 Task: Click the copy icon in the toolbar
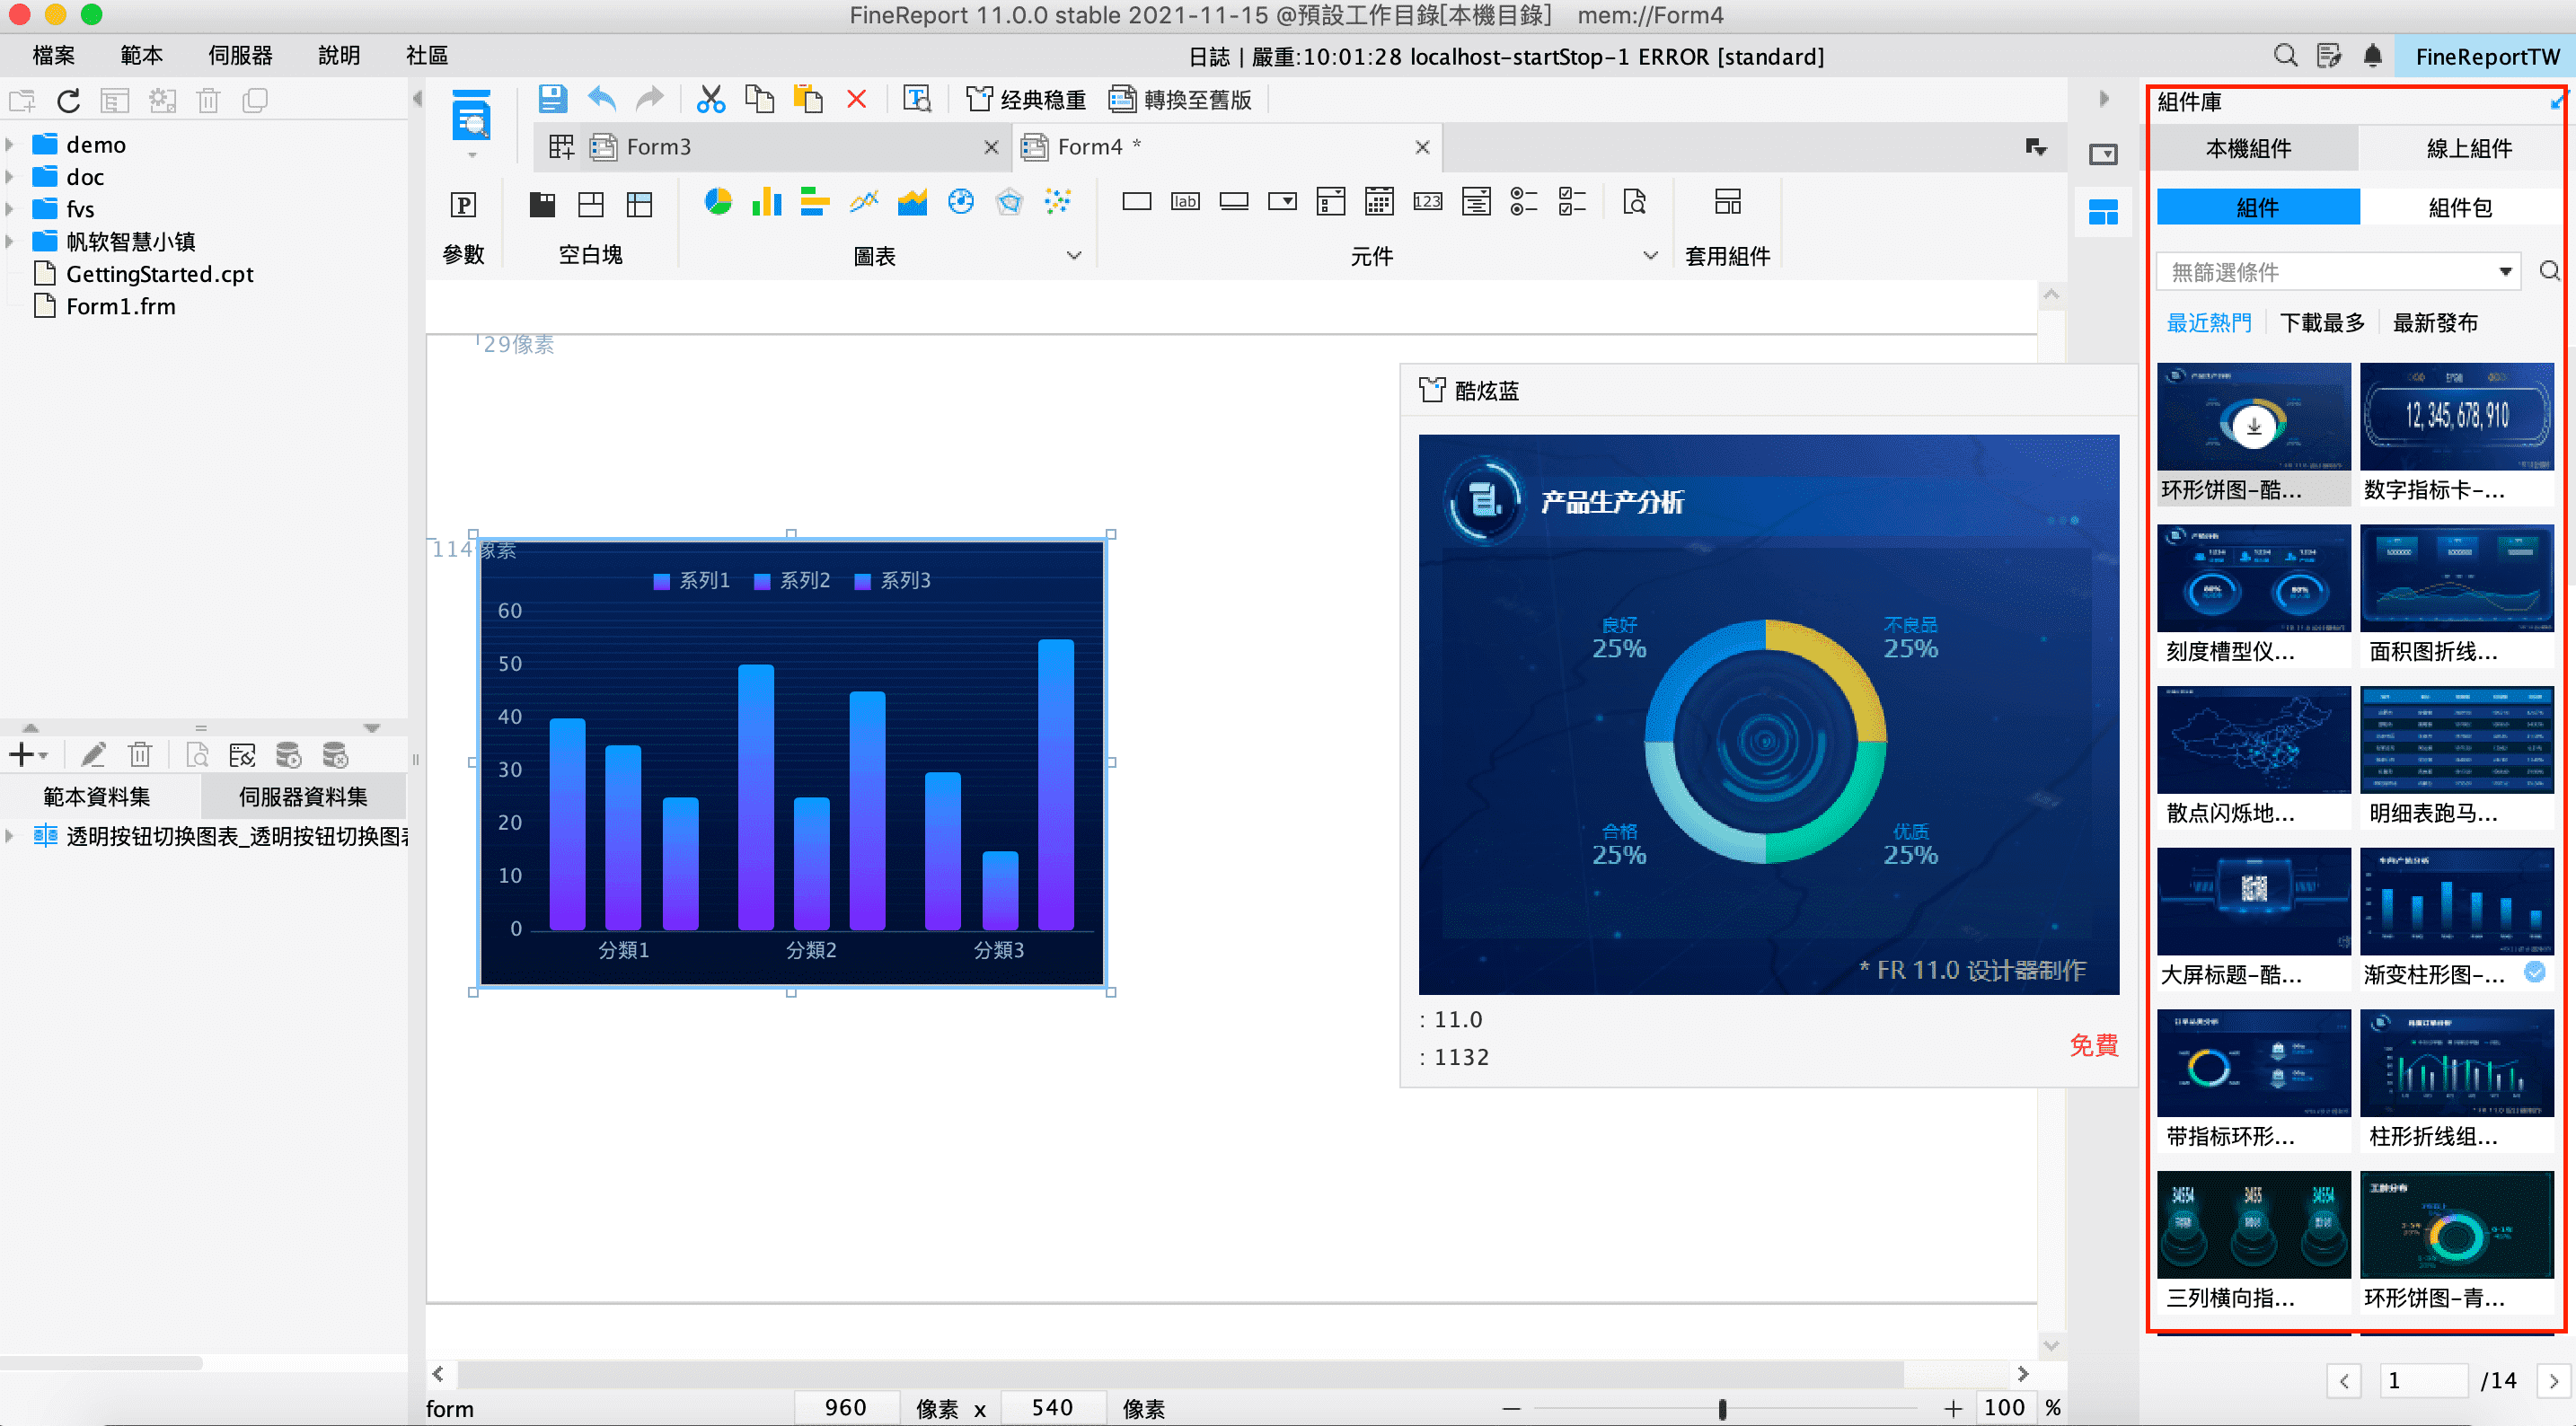(760, 99)
